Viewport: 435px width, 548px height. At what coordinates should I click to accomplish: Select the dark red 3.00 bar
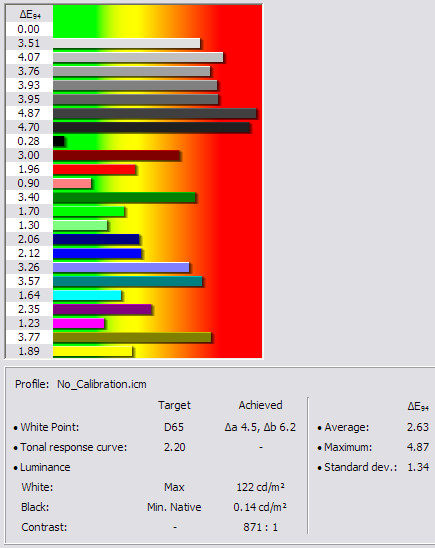[116, 155]
